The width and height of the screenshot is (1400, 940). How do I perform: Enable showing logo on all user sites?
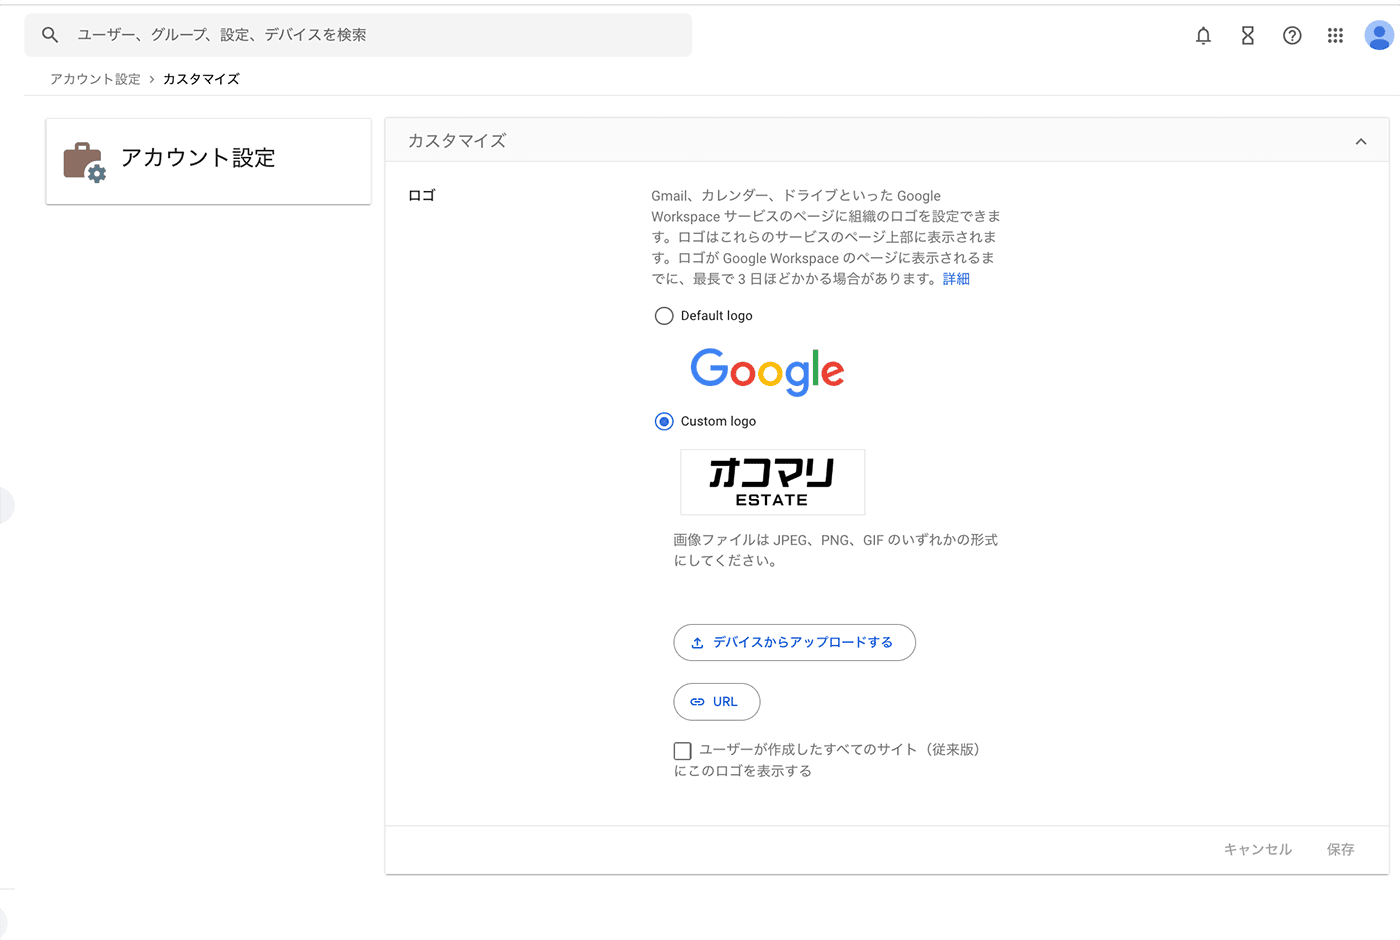pyautogui.click(x=683, y=750)
